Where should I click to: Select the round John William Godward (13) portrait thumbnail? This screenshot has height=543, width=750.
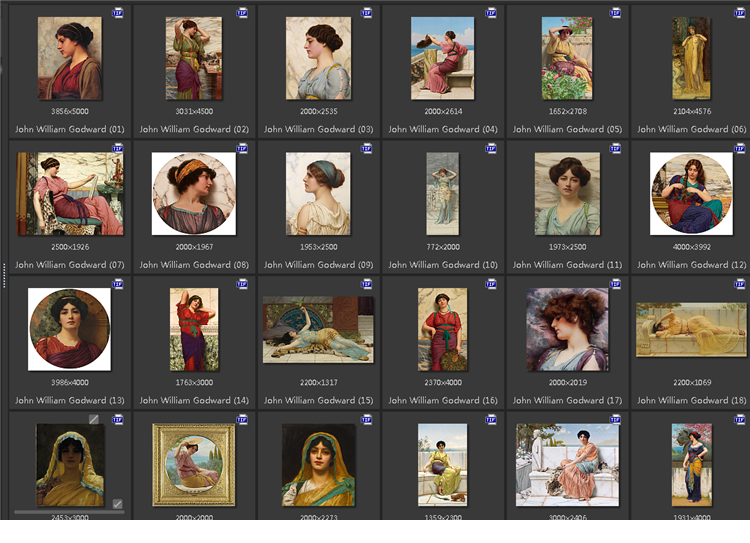[69, 329]
